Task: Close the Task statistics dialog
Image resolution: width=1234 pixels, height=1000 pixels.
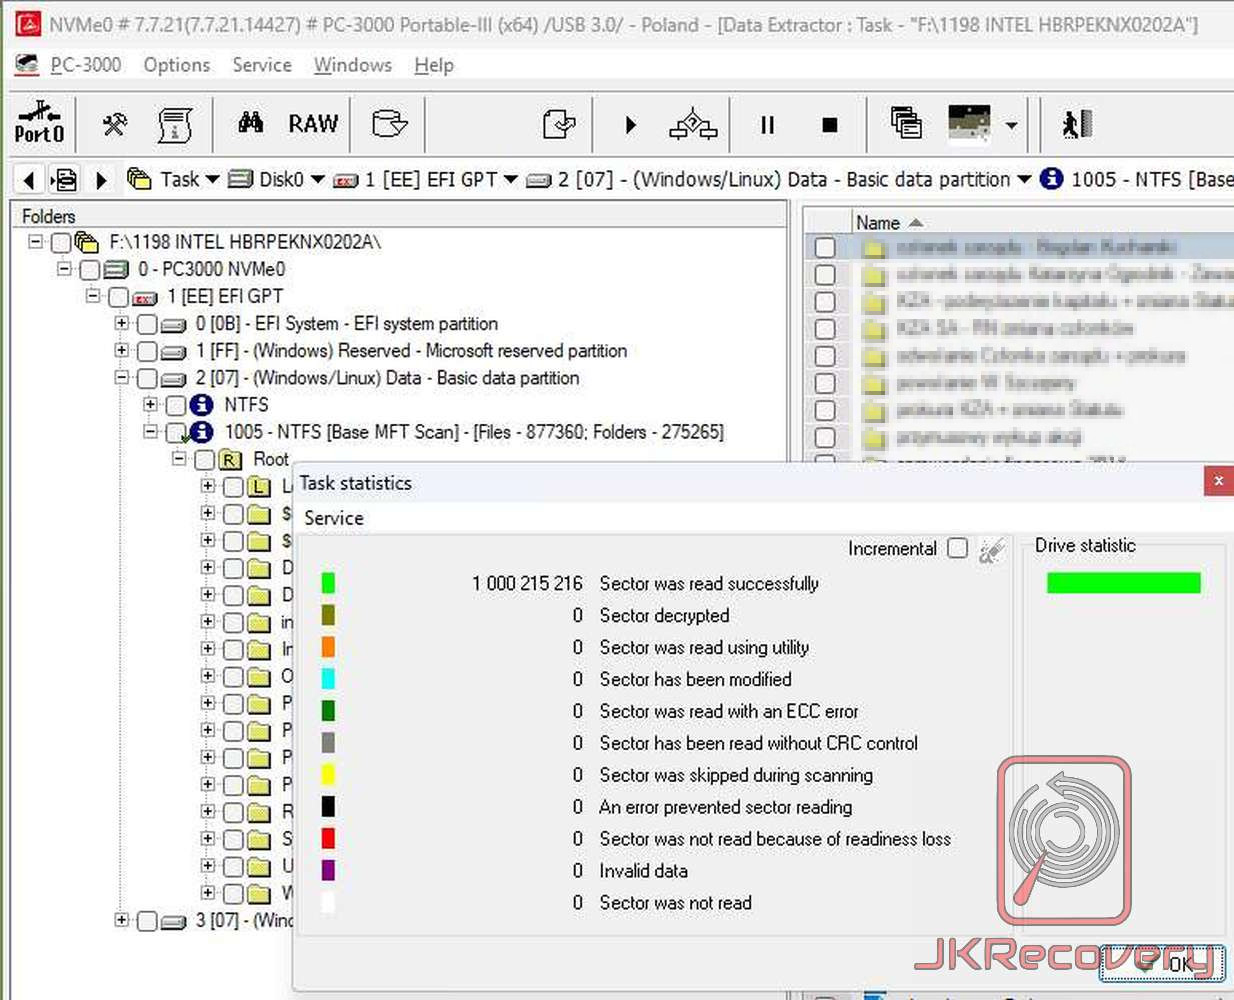Action: pos(1218,481)
